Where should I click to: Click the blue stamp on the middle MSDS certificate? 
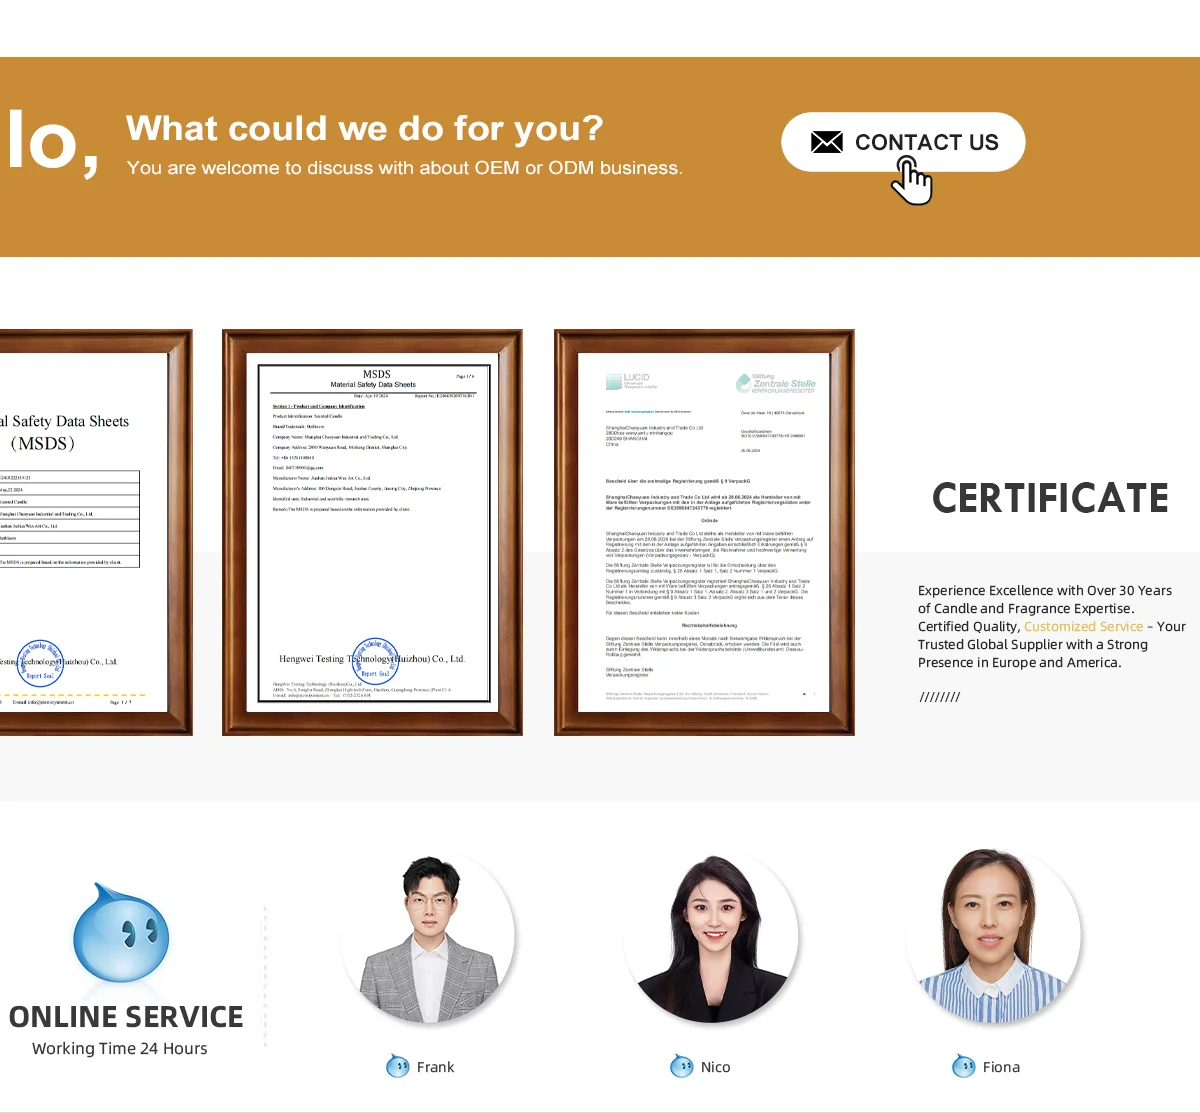click(x=376, y=660)
